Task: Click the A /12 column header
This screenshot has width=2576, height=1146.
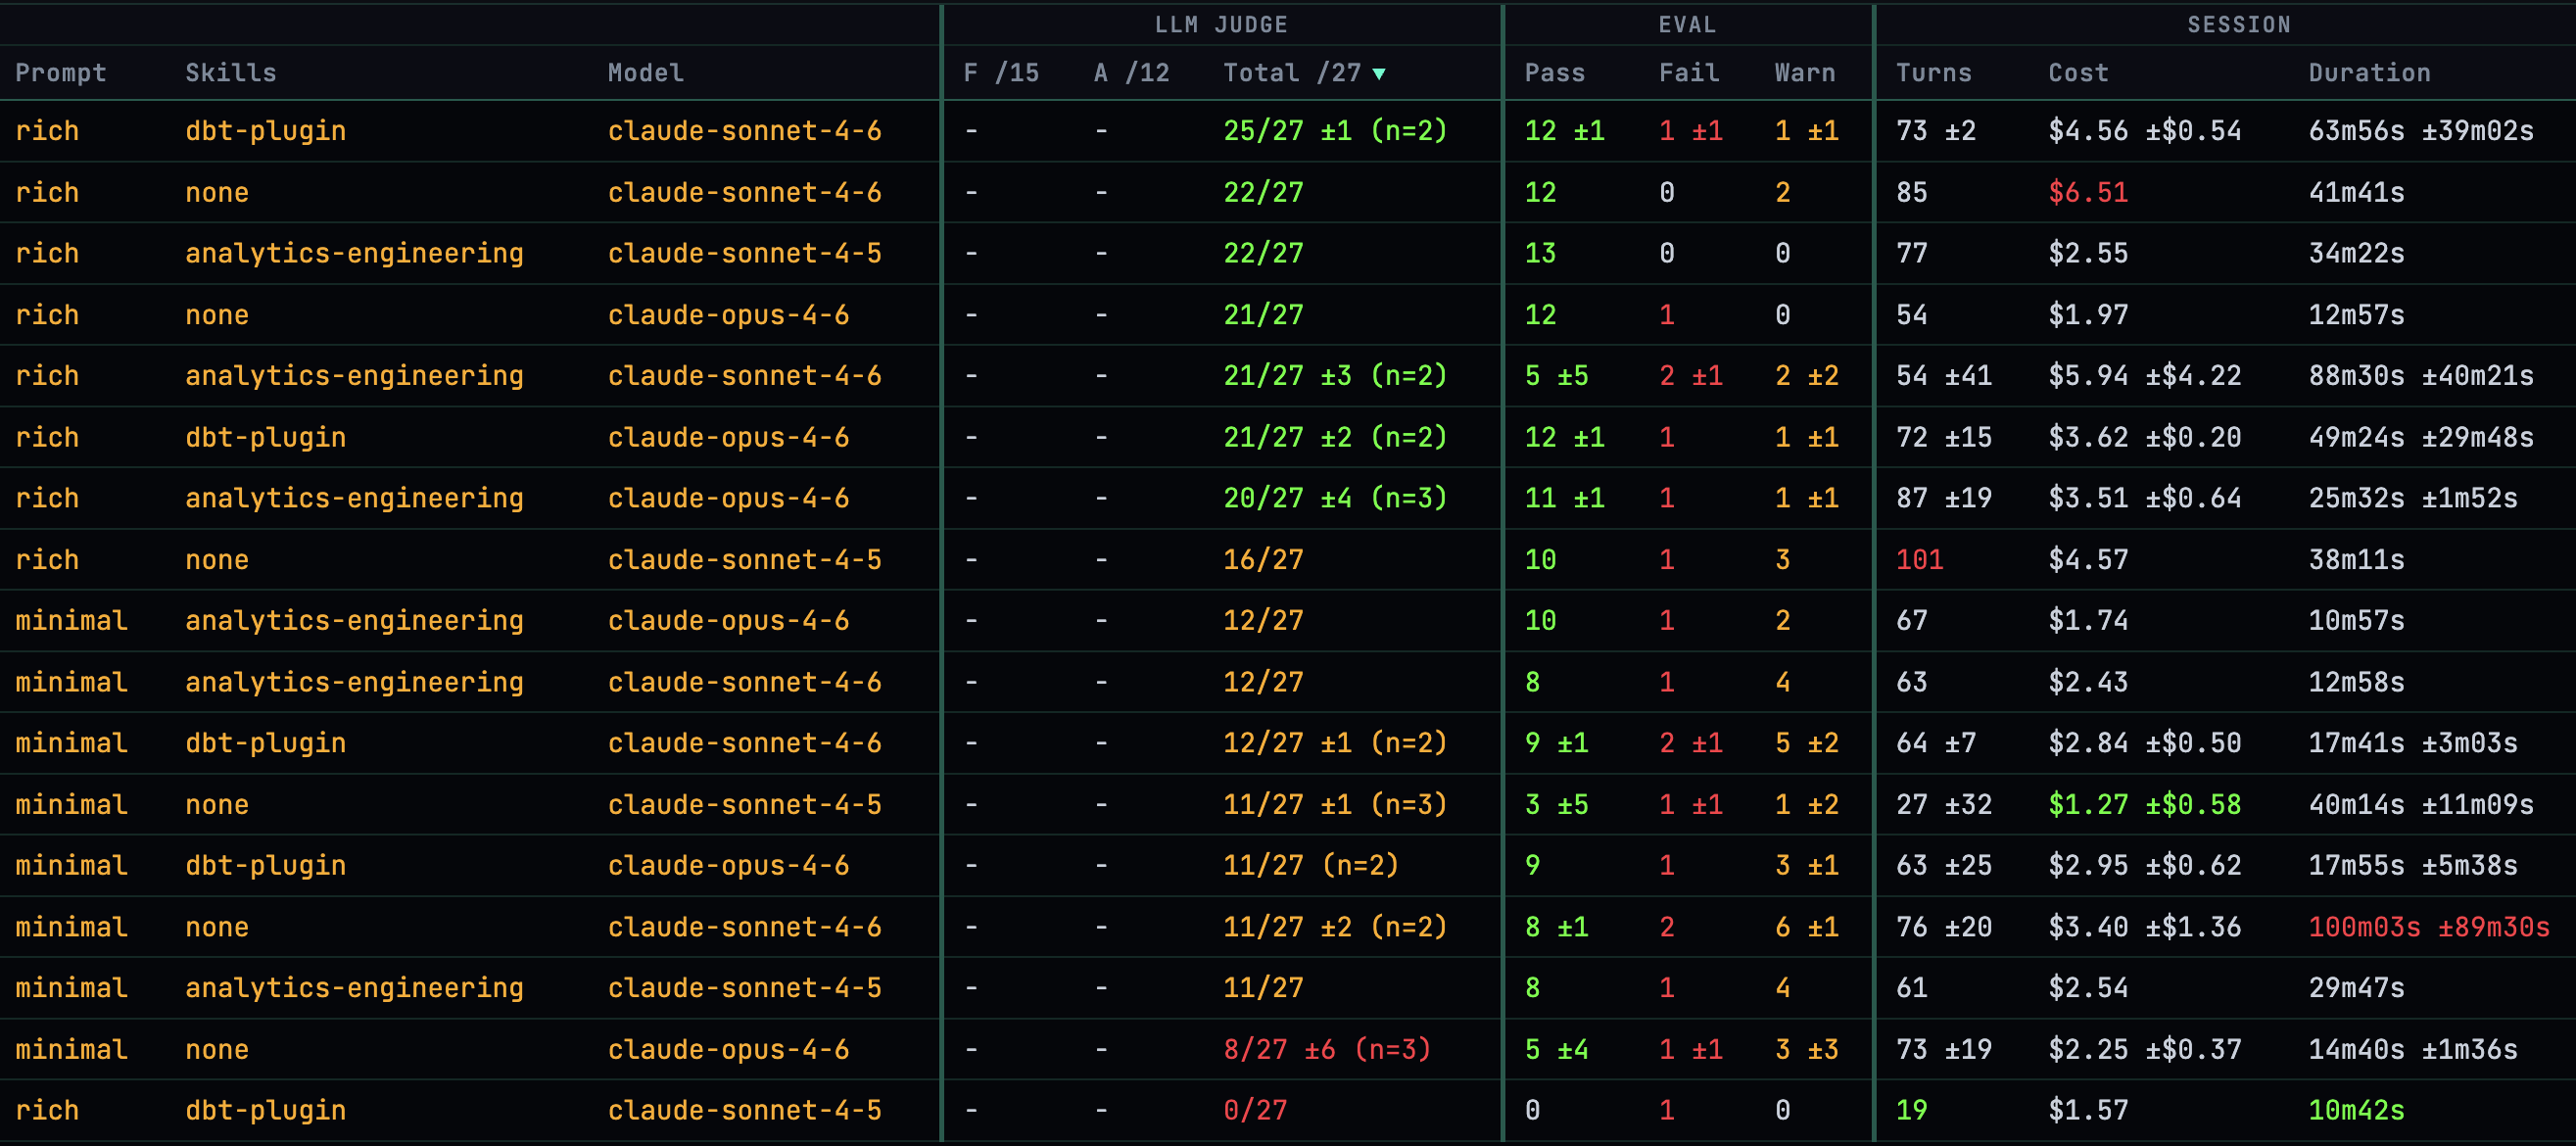Action: 1131,73
